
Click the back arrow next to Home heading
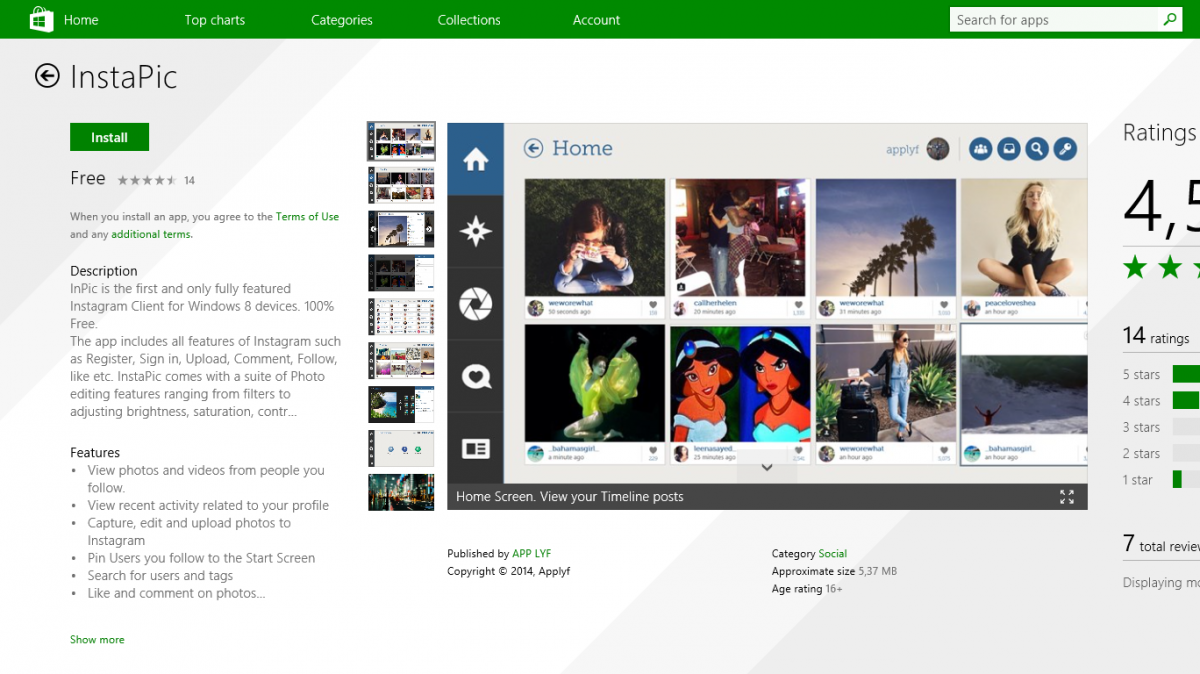tap(534, 149)
